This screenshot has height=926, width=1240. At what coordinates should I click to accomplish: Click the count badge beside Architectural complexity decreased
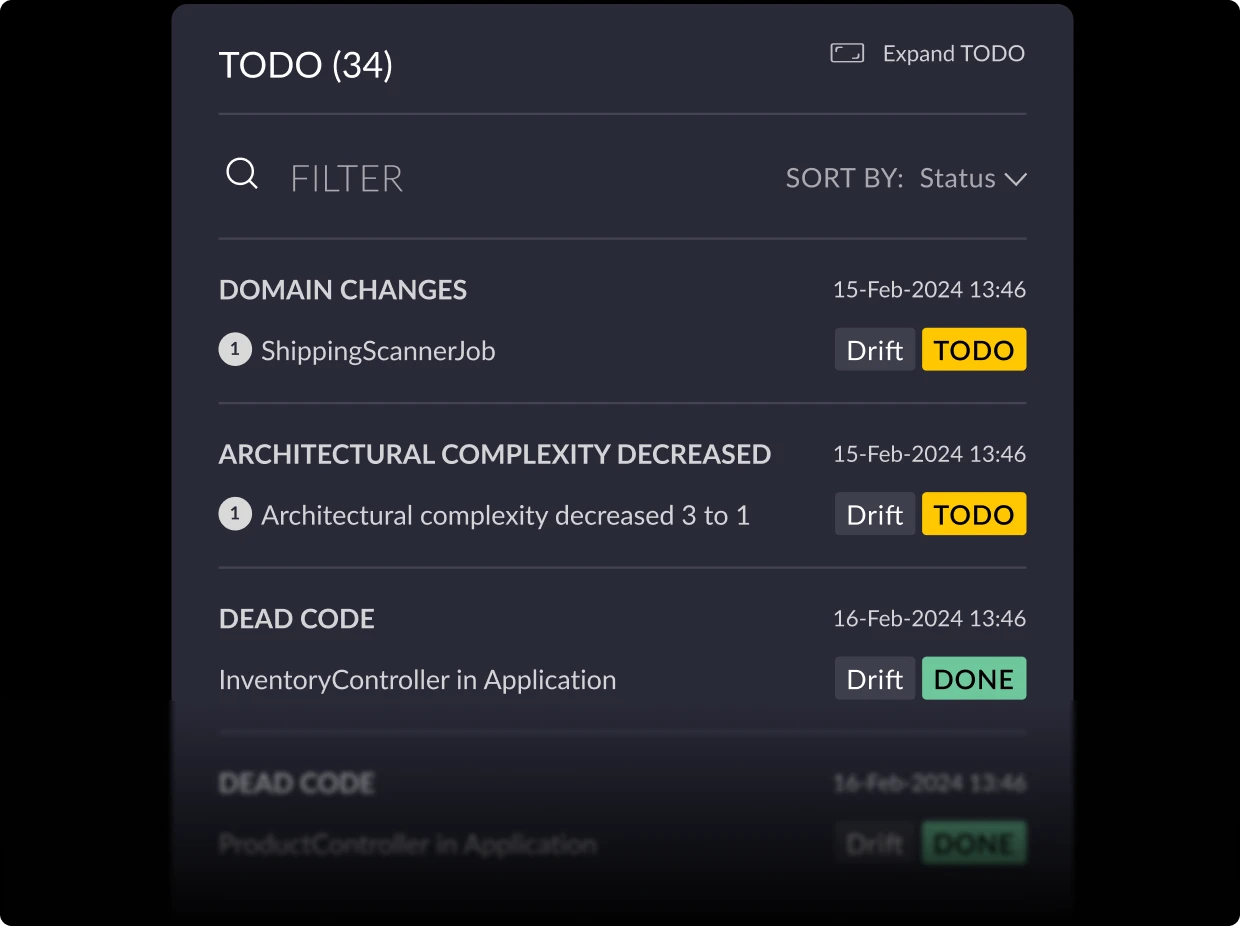(235, 514)
